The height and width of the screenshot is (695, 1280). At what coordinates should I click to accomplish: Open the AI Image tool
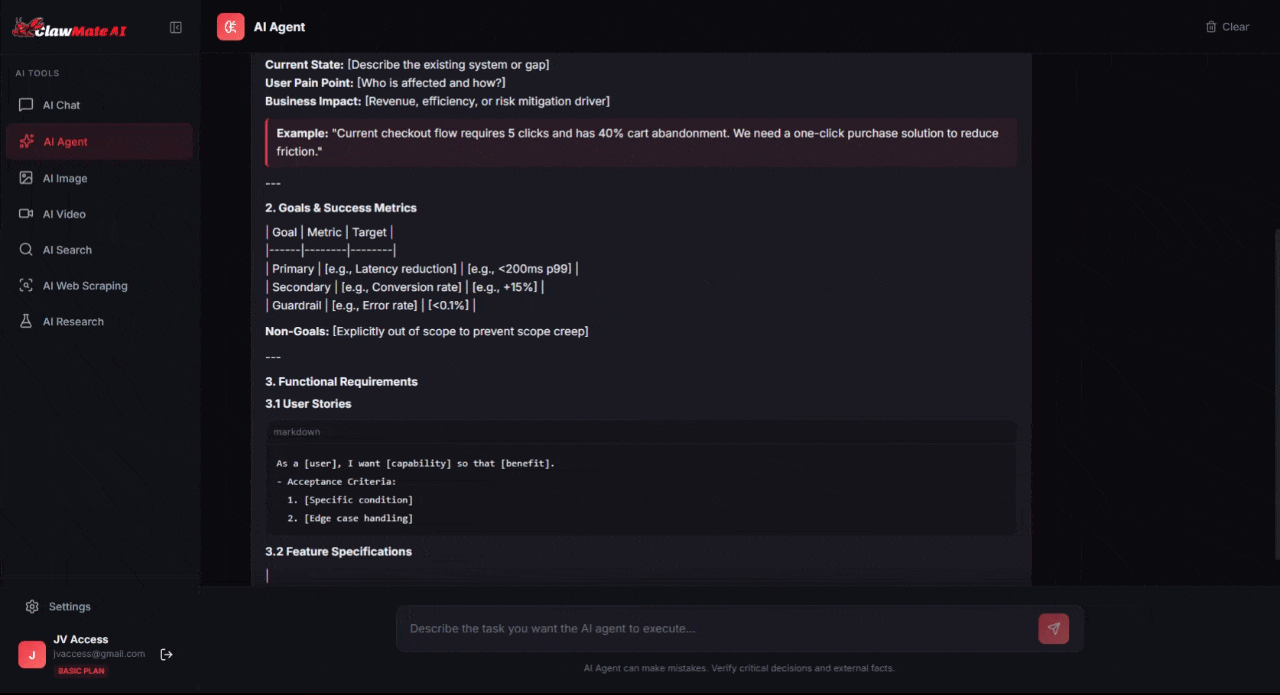(x=65, y=178)
